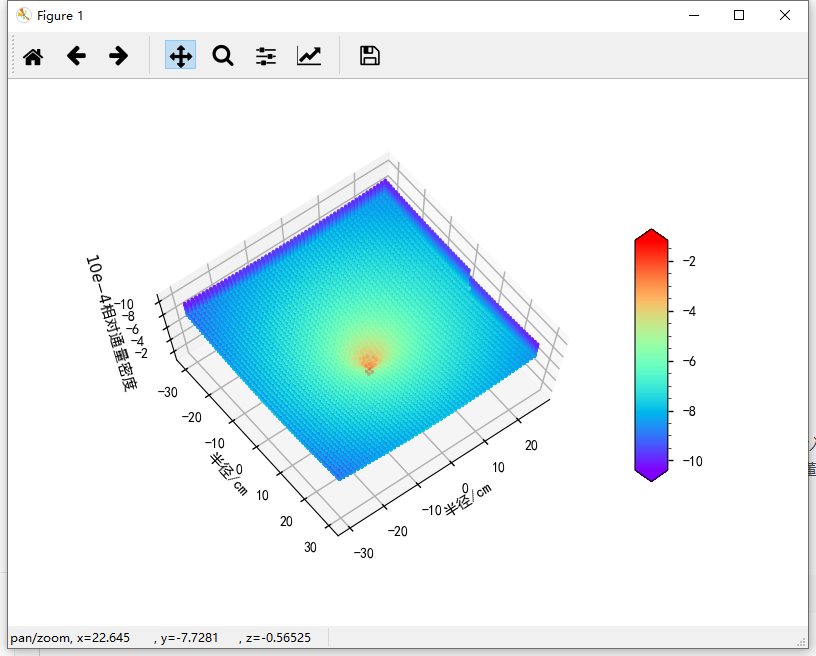Activate the zoom-to-rectangle magnifier tool

pyautogui.click(x=223, y=55)
